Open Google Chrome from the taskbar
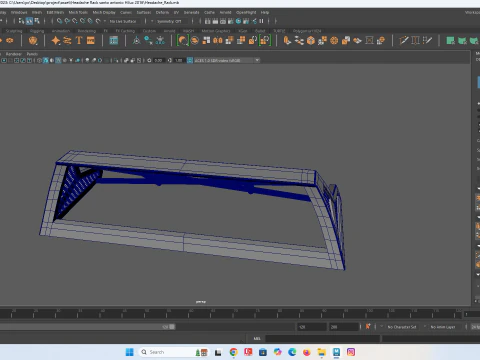Viewport: 480px width, 360px height. pos(233,352)
